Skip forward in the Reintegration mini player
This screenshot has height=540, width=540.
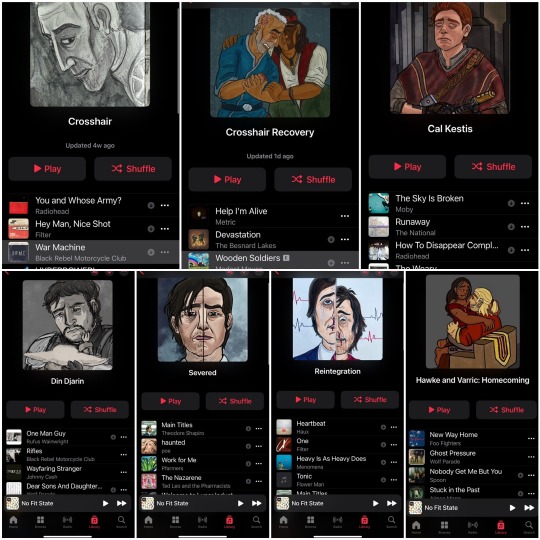click(391, 503)
